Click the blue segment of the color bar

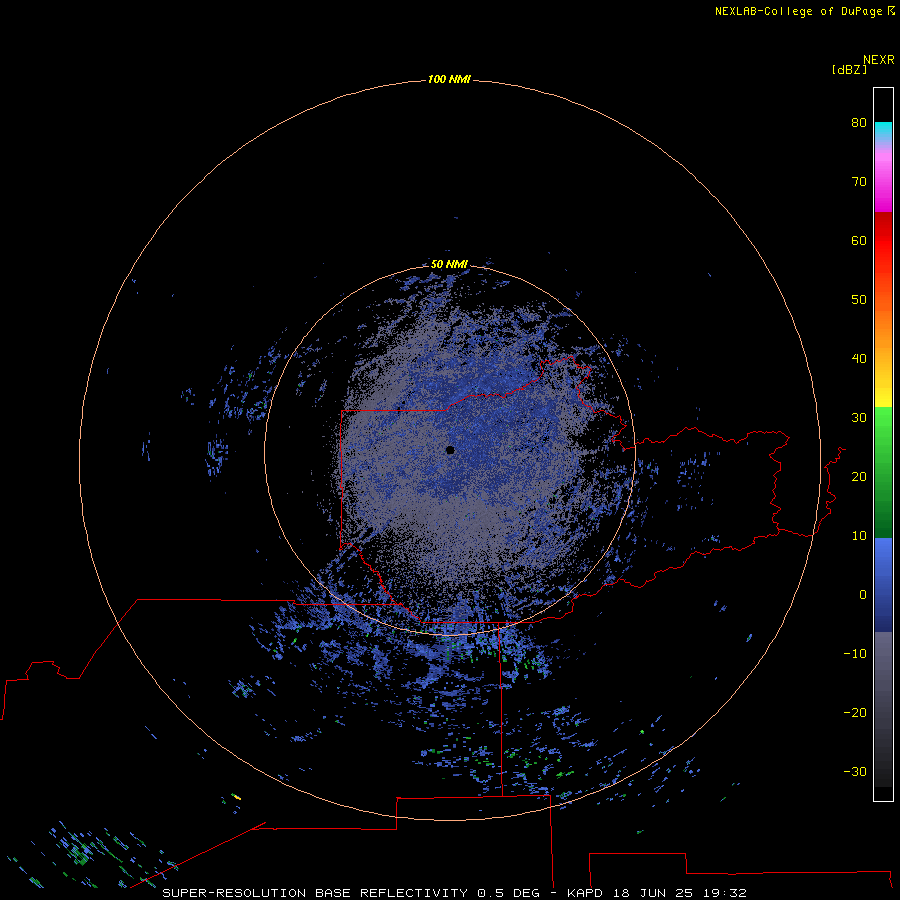point(883,584)
